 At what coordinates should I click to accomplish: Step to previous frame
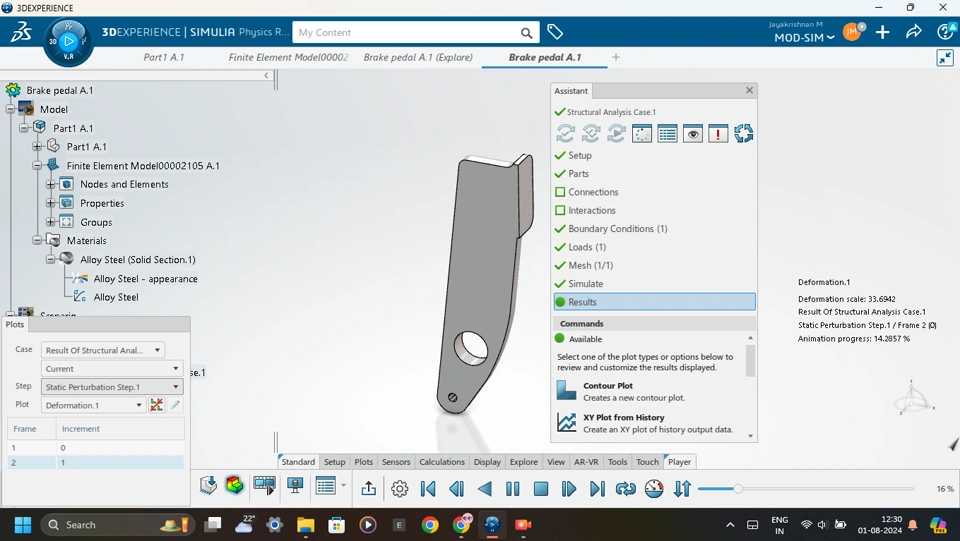coord(456,489)
